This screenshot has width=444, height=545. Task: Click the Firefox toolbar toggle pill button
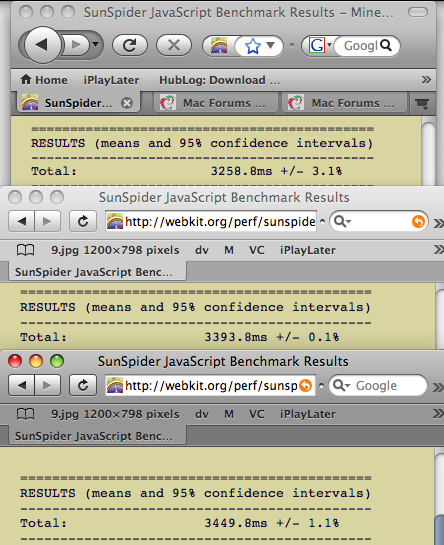(418, 13)
